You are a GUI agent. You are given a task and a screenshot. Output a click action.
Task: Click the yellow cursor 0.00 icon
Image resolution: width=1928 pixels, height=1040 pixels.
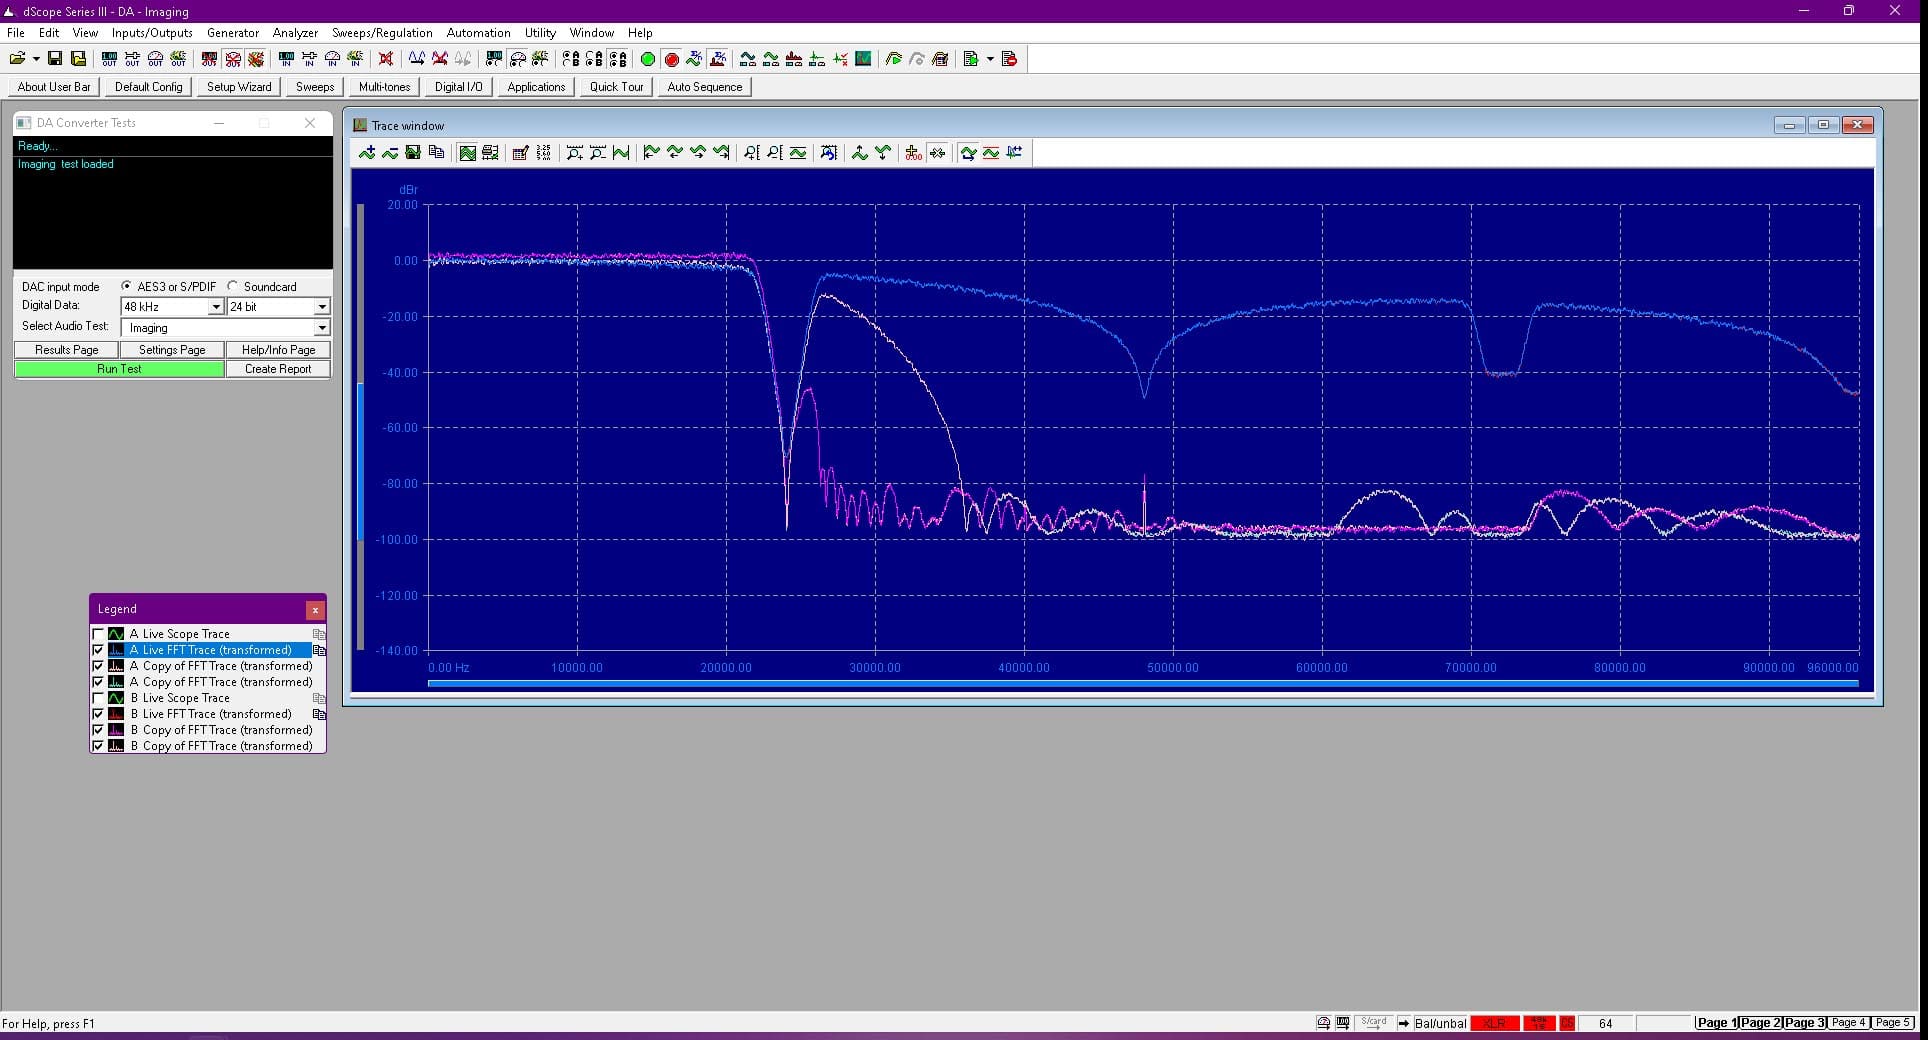[x=914, y=153]
